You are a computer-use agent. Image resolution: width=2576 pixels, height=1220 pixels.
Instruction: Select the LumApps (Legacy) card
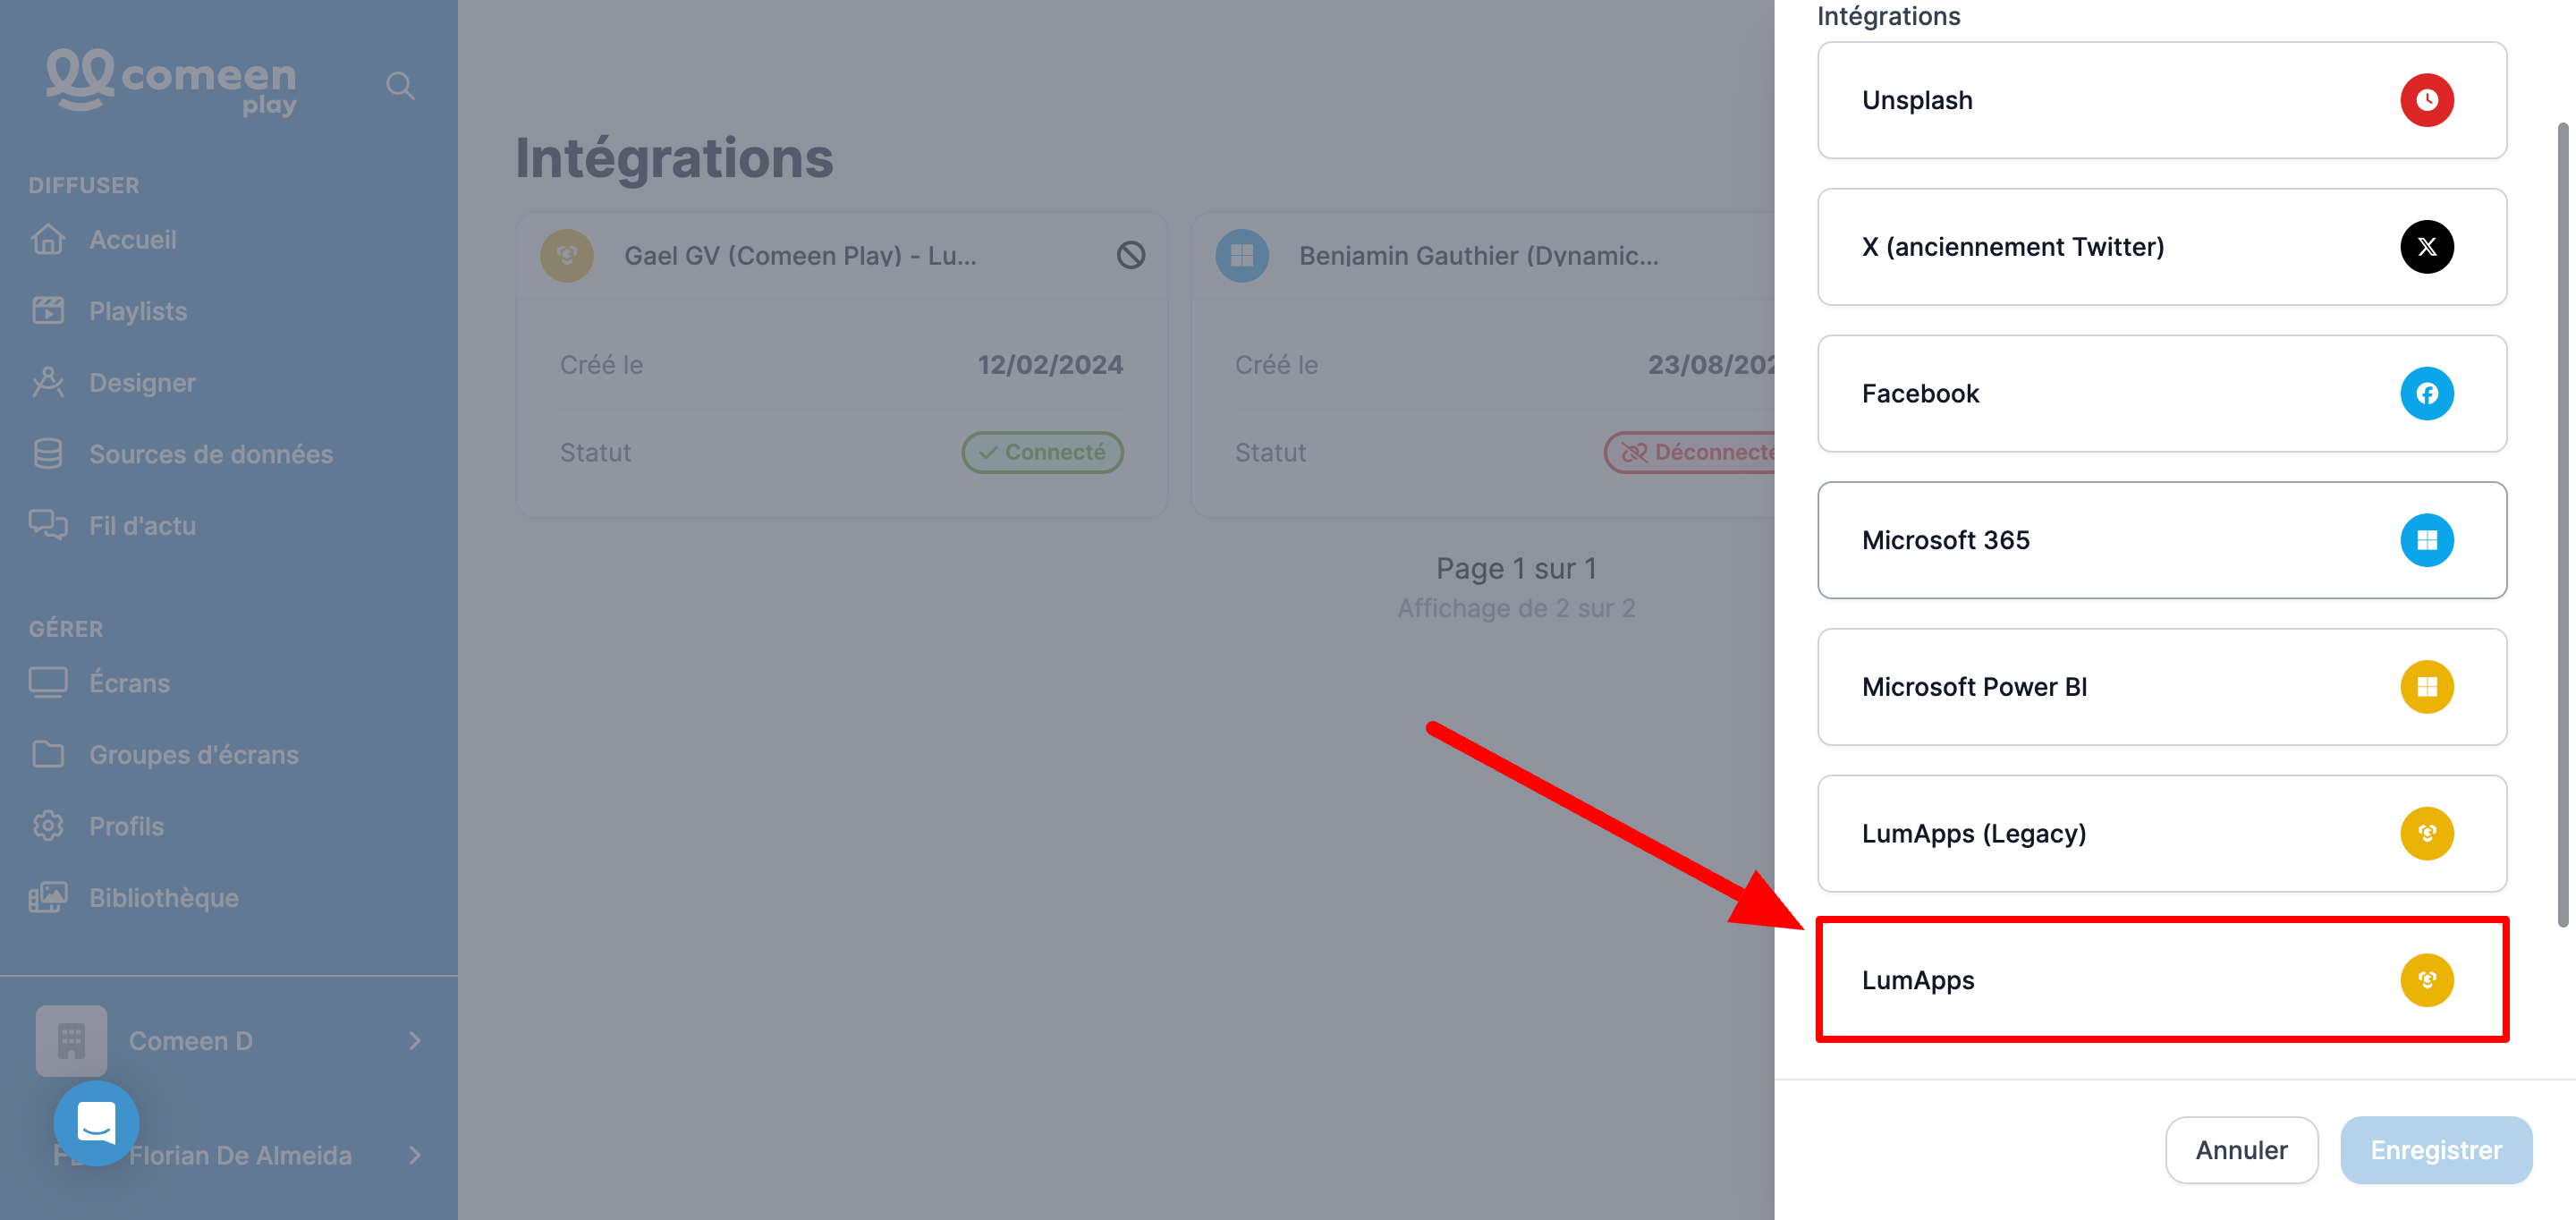(2161, 833)
